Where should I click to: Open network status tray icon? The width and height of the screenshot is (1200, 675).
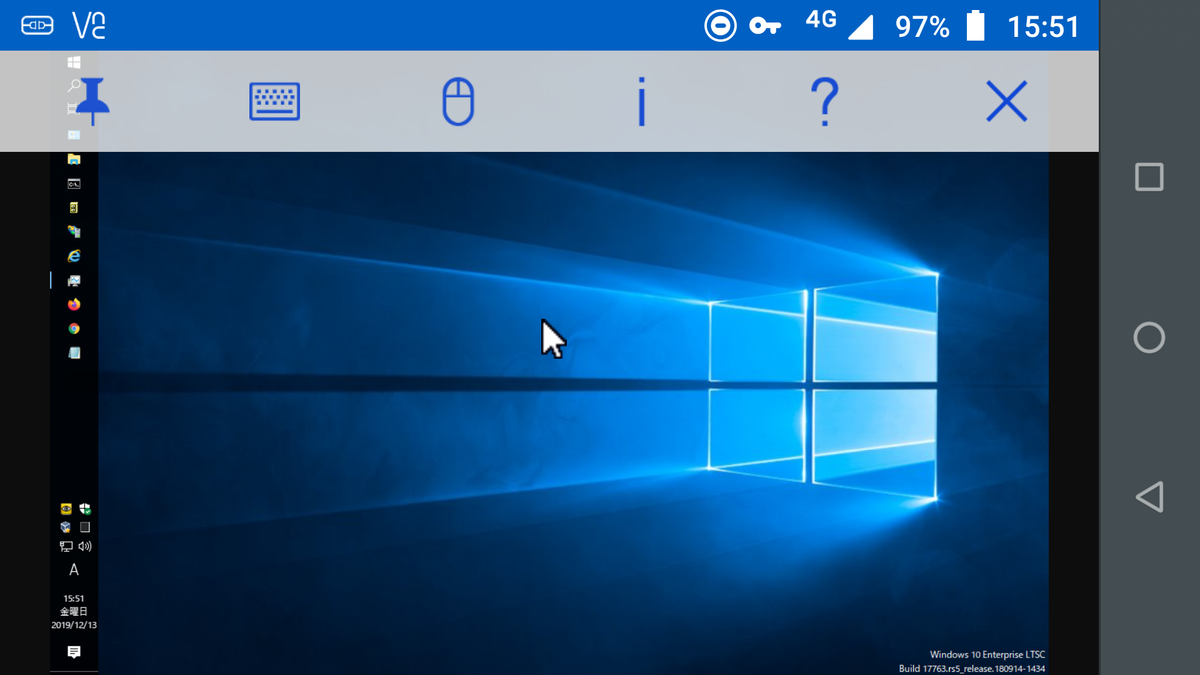pos(66,546)
